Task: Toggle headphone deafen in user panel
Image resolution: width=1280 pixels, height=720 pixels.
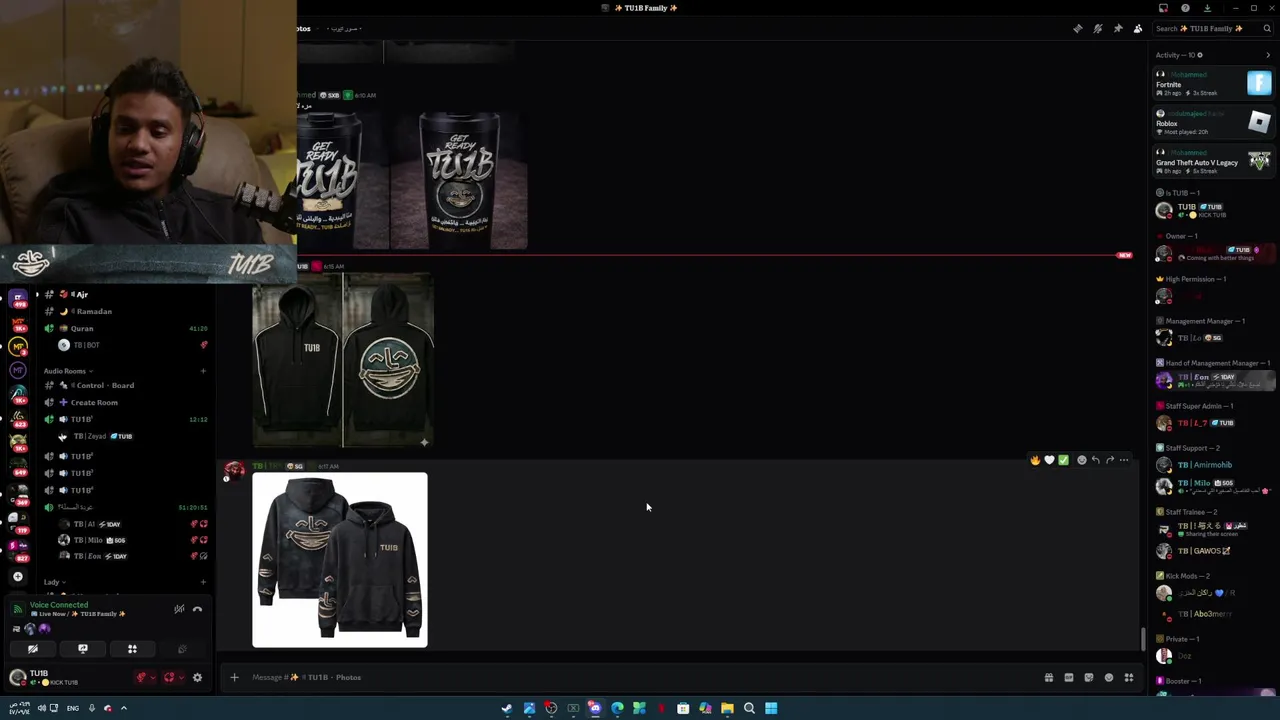Action: [x=169, y=678]
